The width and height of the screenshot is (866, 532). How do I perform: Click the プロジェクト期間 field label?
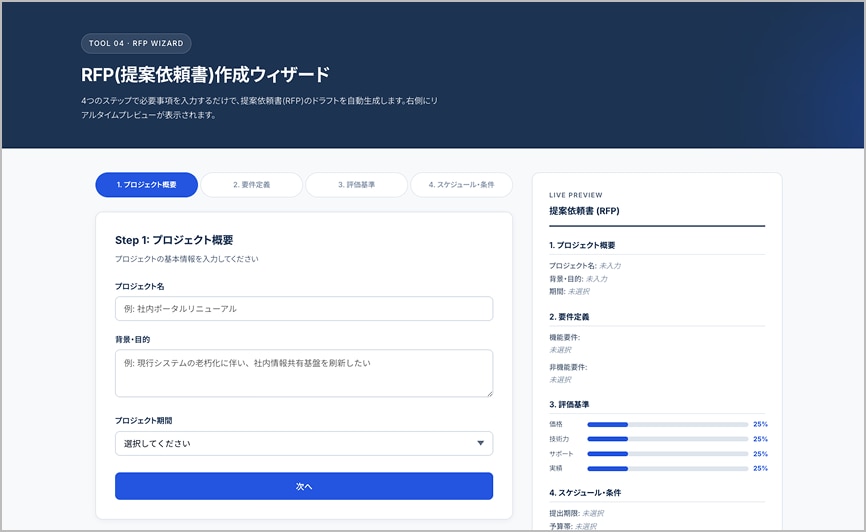(x=150, y=421)
